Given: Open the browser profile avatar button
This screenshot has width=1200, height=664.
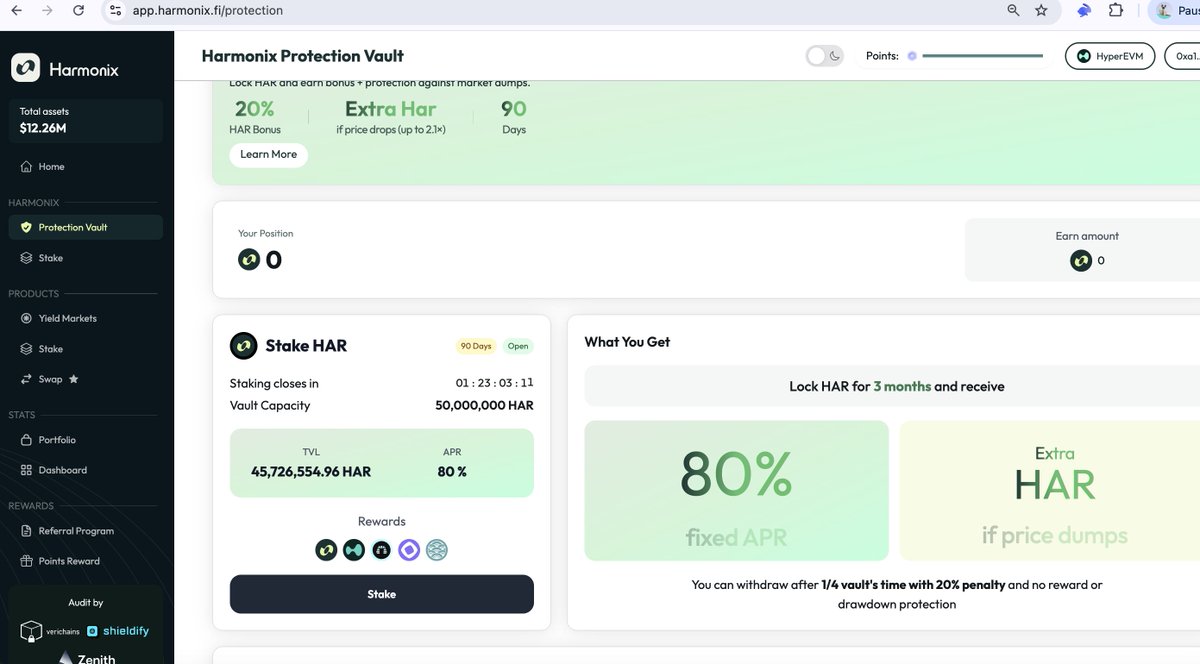Looking at the screenshot, I should point(1166,10).
